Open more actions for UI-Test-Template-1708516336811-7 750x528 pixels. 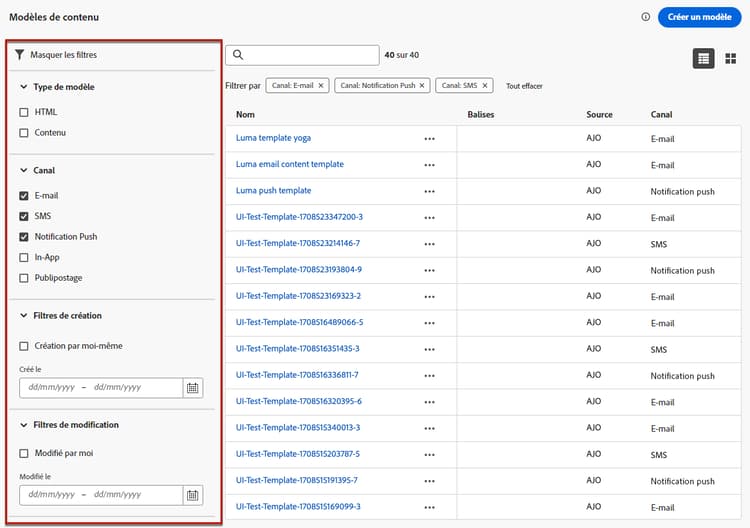(x=430, y=375)
